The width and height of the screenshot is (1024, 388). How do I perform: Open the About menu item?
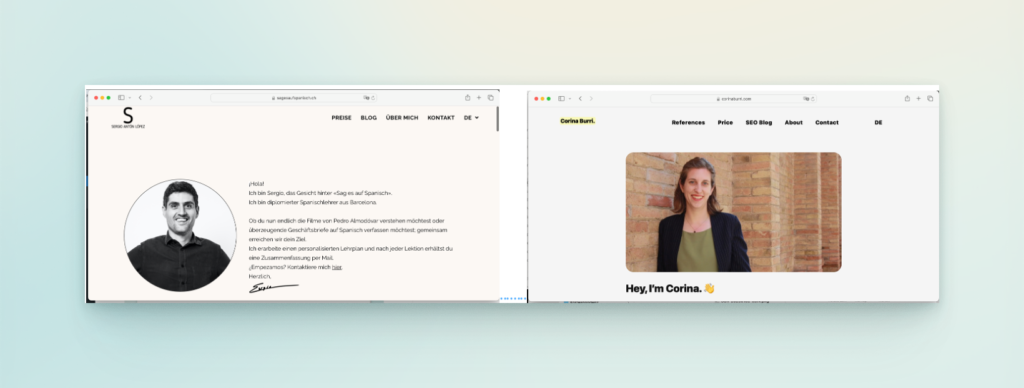793,123
